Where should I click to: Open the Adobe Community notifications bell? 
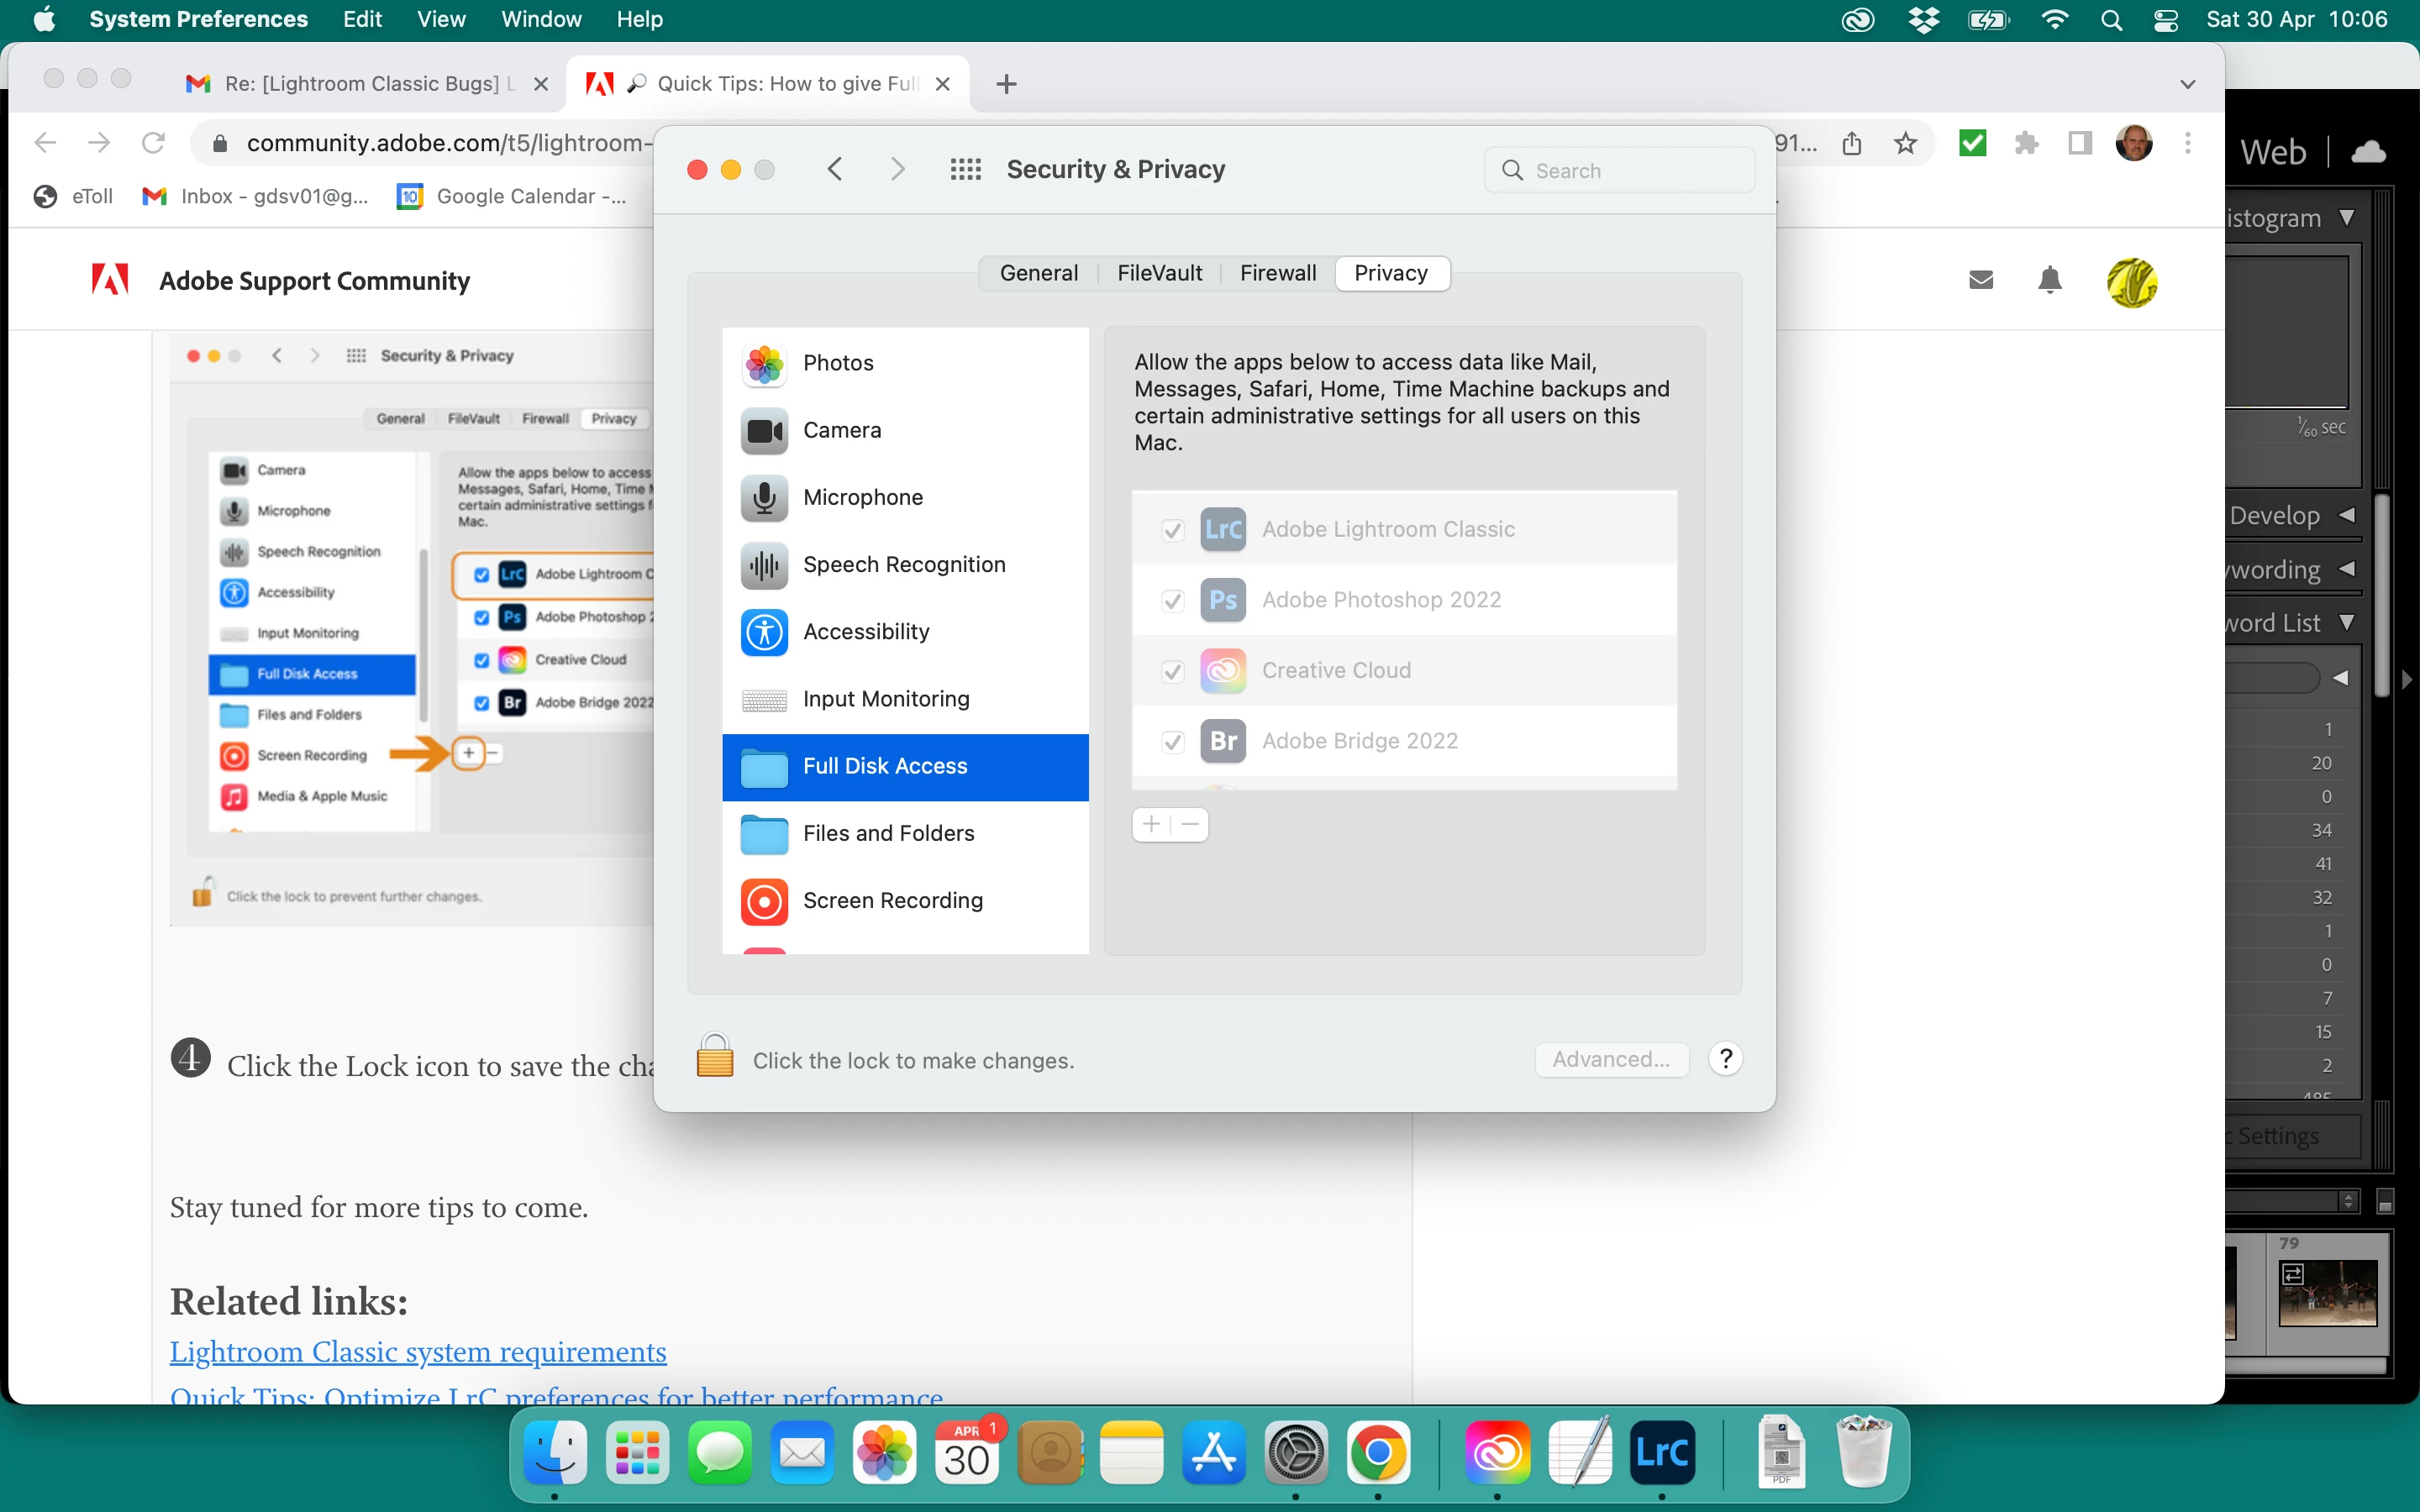coord(2049,280)
